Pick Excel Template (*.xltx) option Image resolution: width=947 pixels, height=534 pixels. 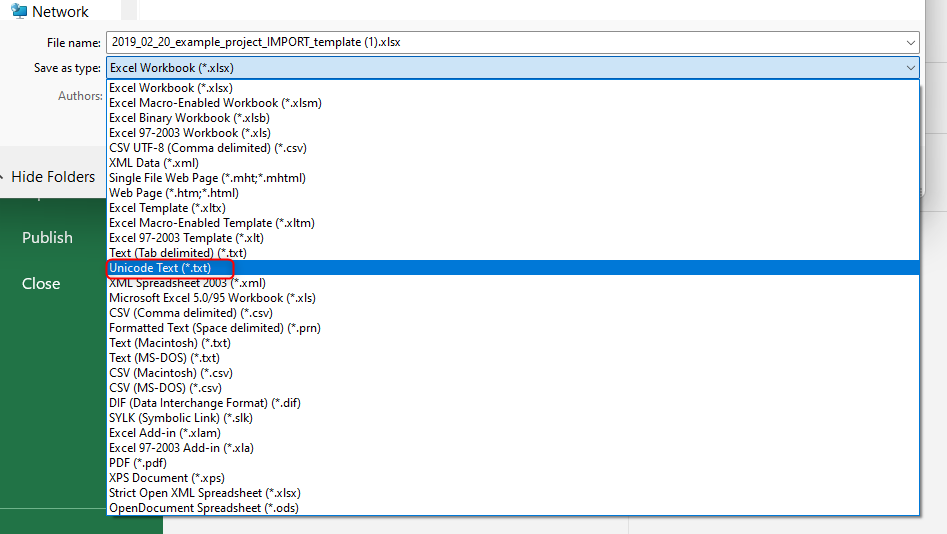click(165, 208)
